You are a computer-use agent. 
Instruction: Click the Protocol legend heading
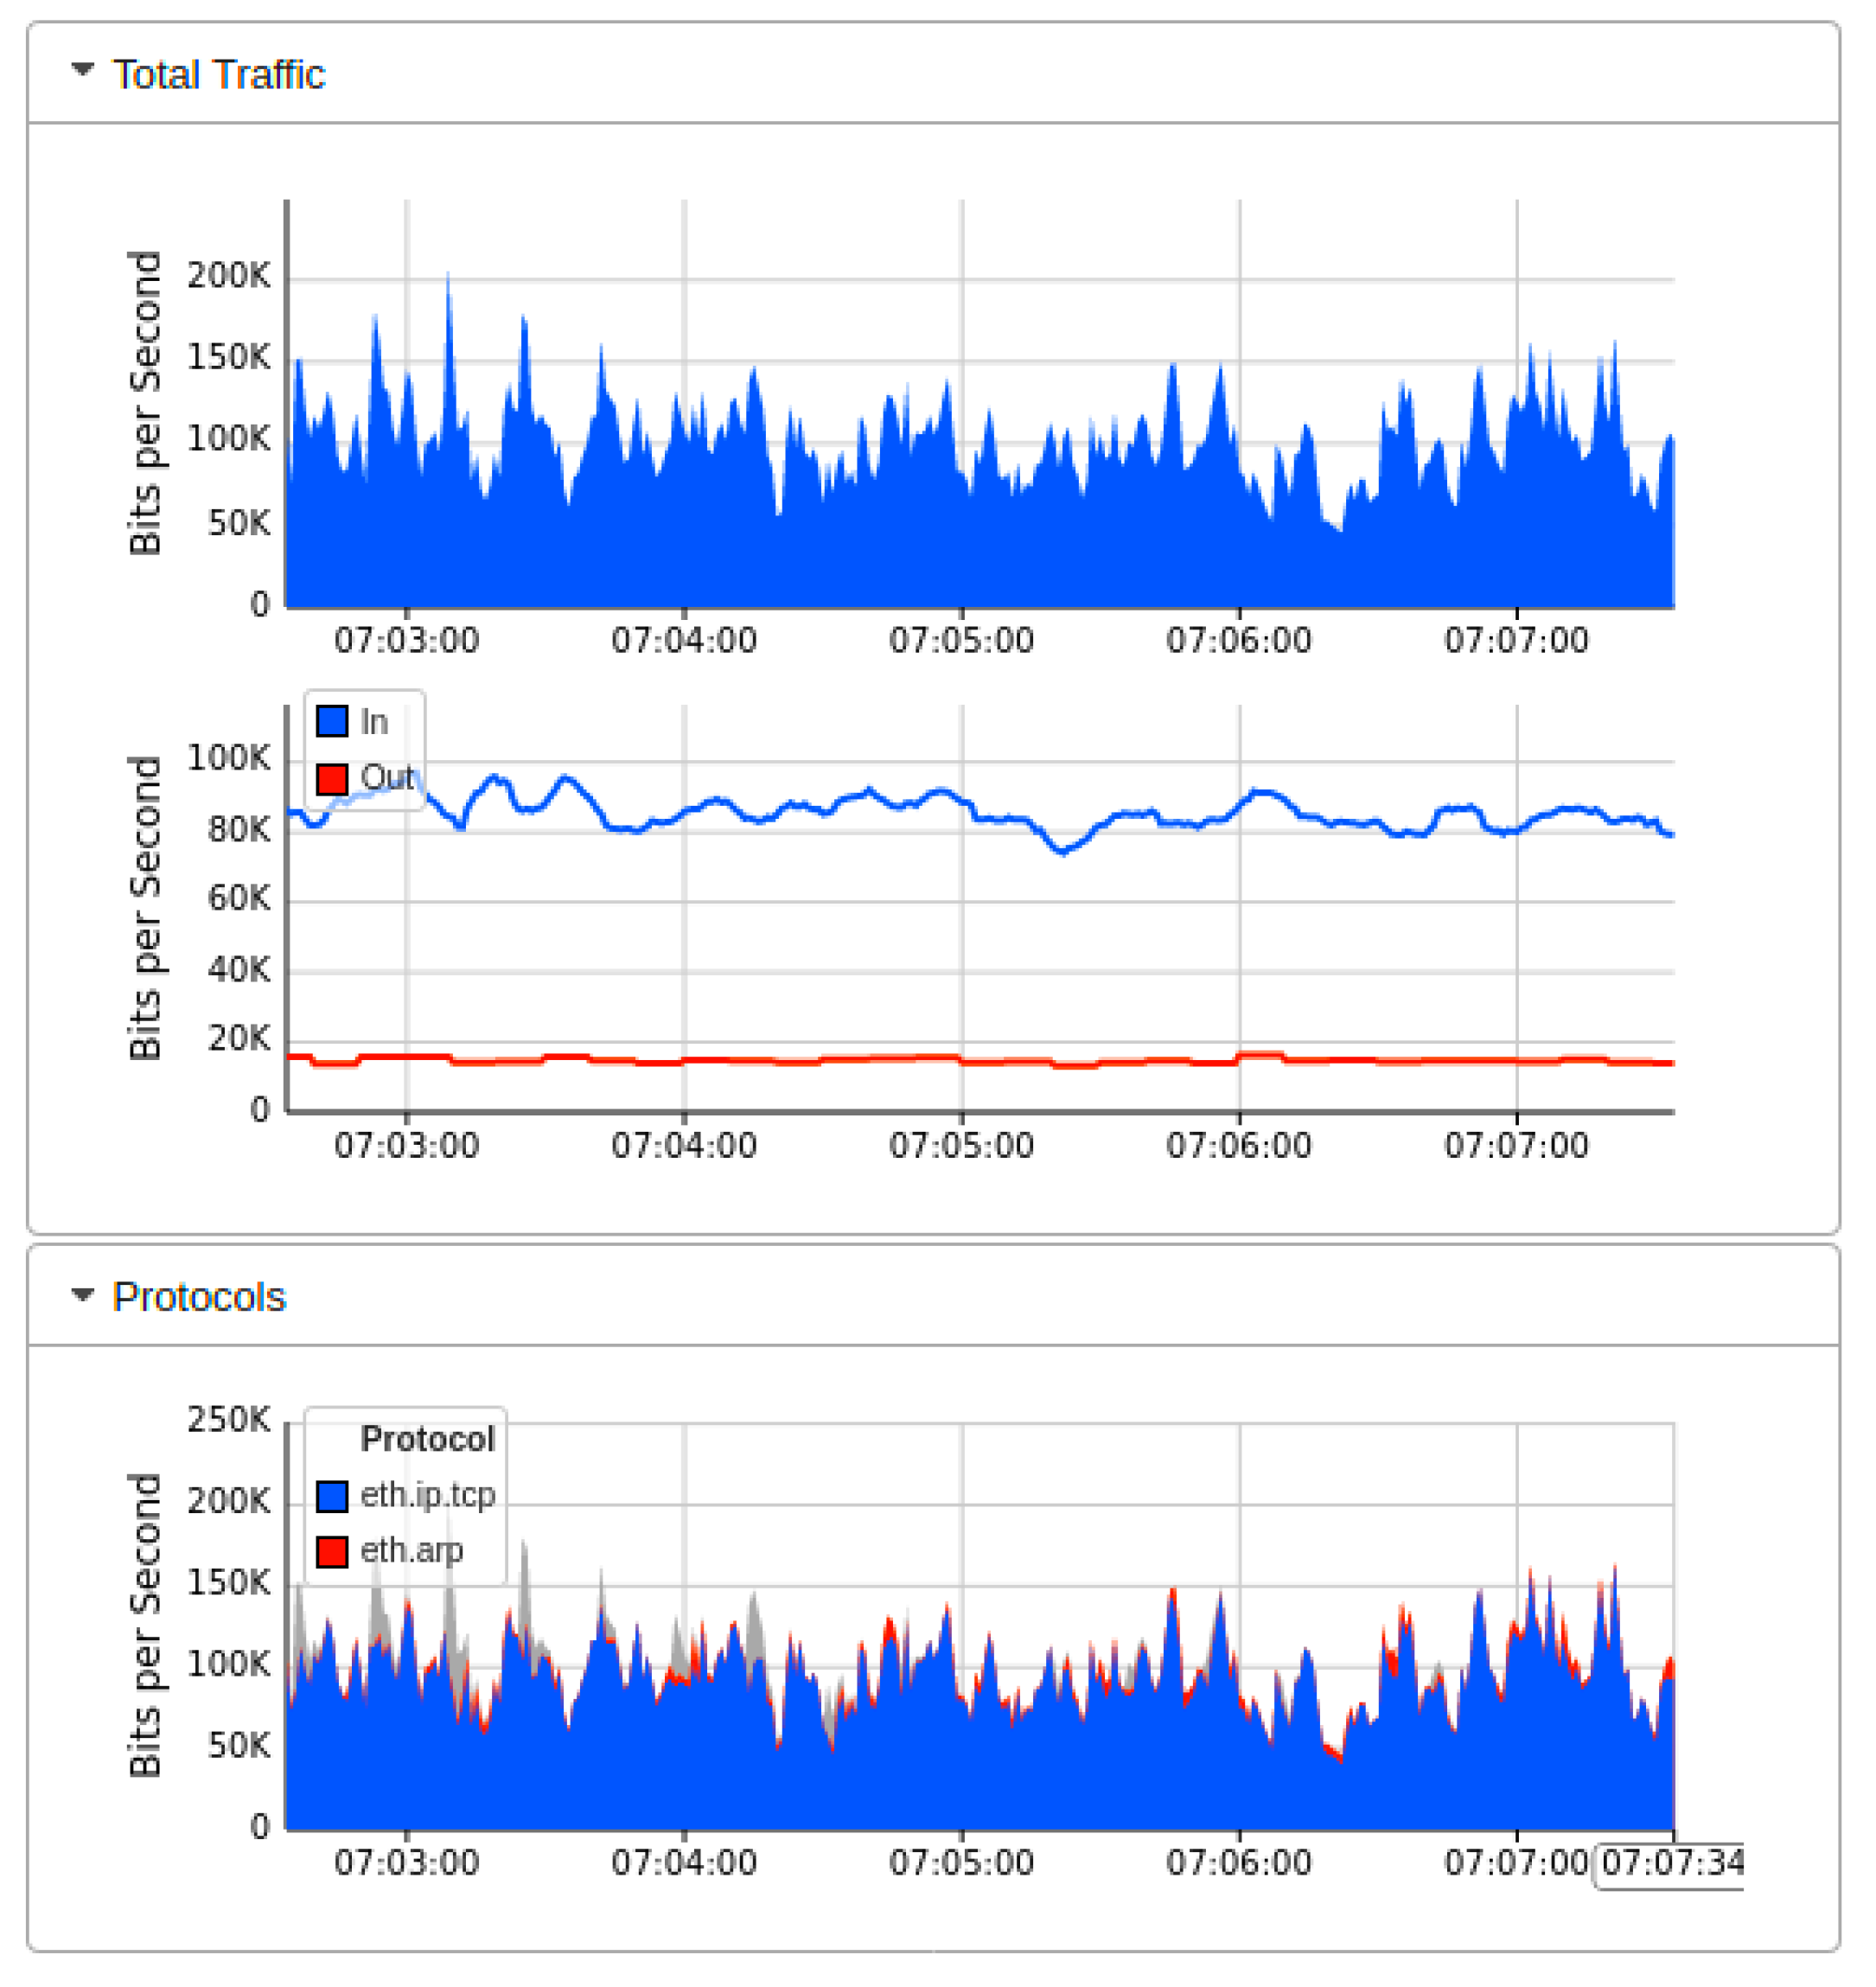click(428, 1439)
